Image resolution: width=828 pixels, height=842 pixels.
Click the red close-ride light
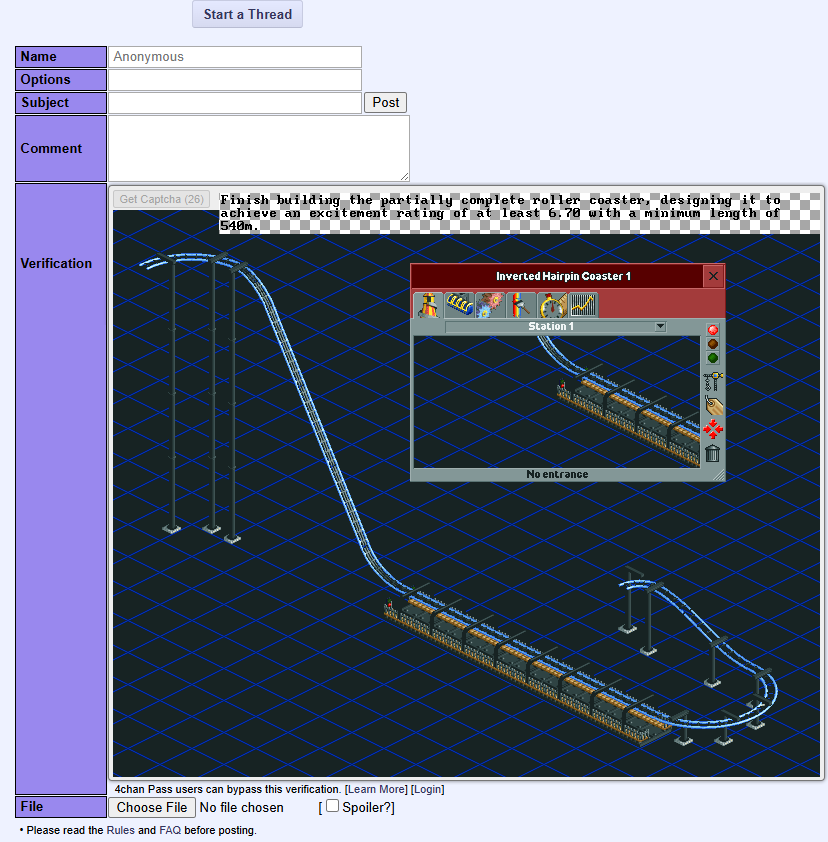click(713, 330)
